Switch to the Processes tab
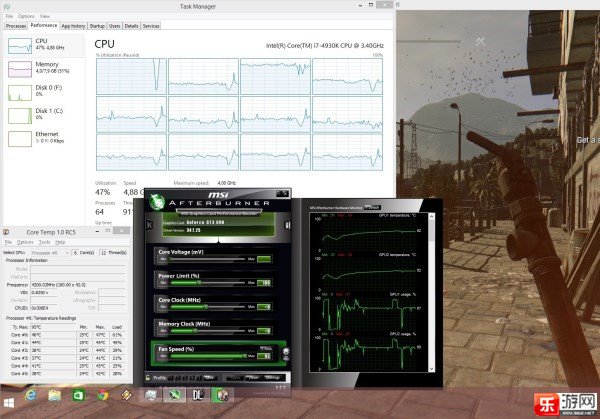The image size is (600, 419). tap(16, 26)
